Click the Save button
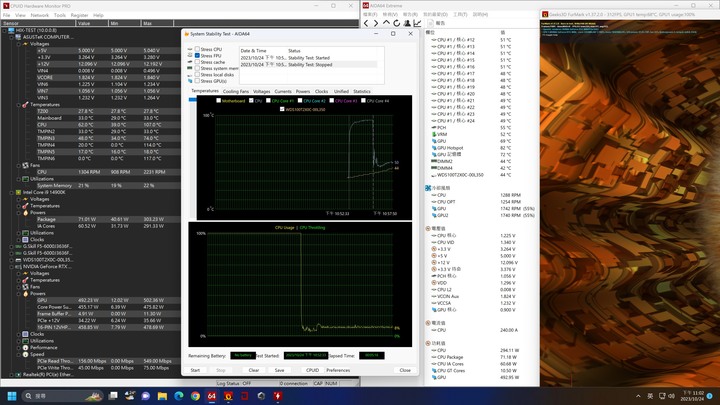This screenshot has width=720, height=405. pyautogui.click(x=279, y=370)
